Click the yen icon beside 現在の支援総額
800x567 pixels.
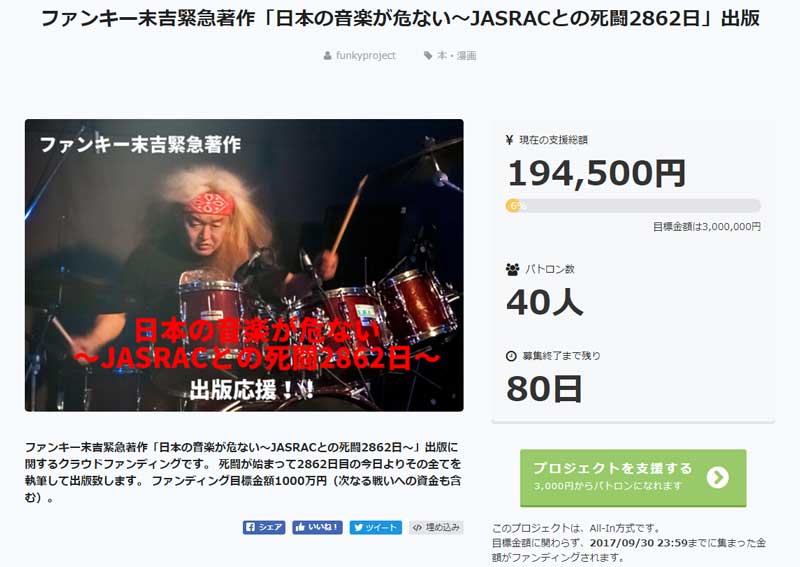[509, 140]
